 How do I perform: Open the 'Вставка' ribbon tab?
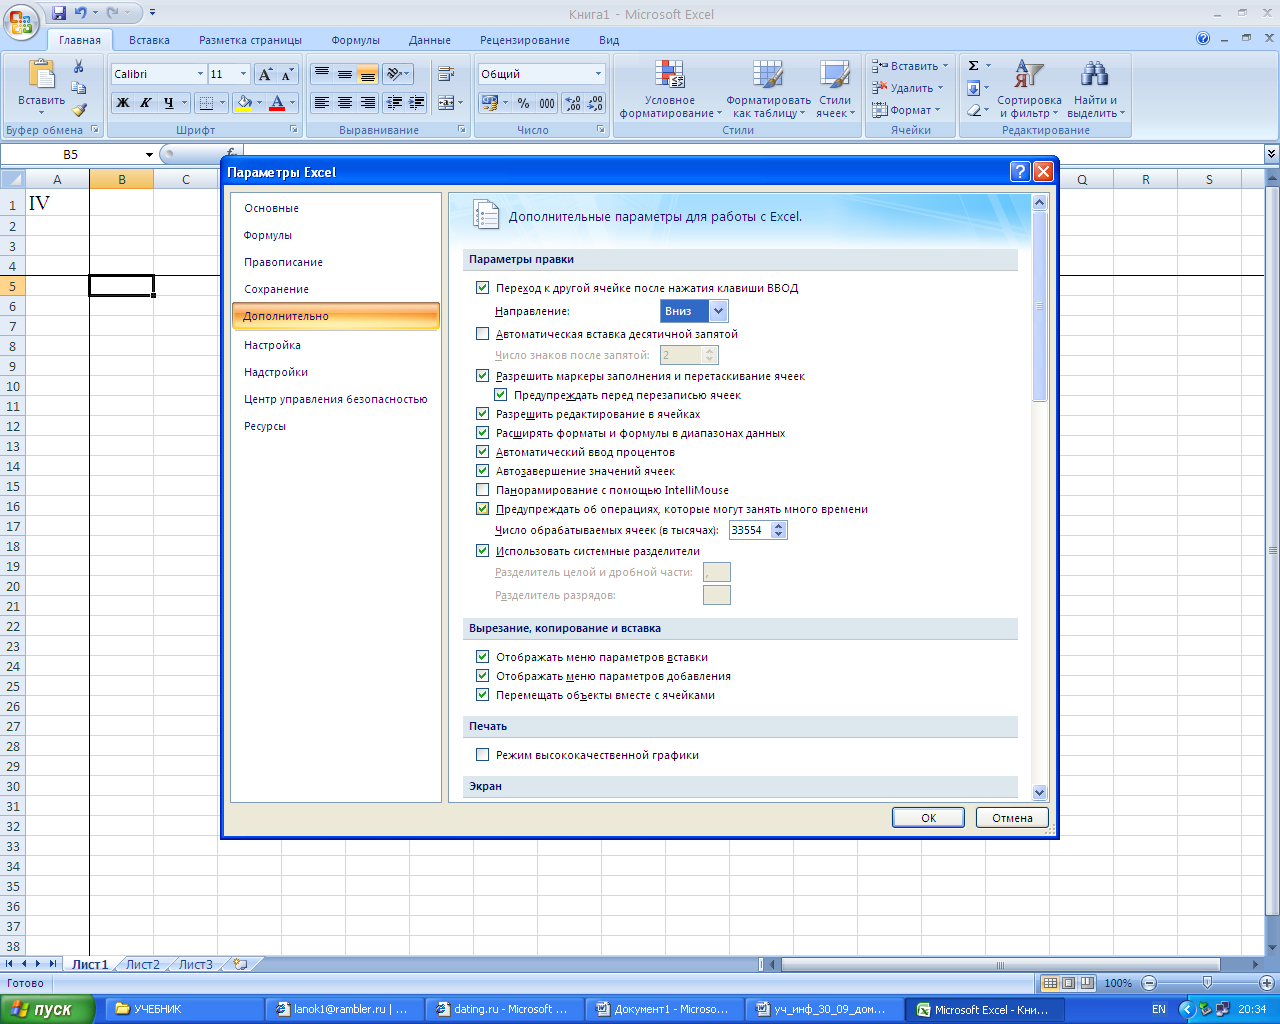tap(149, 40)
